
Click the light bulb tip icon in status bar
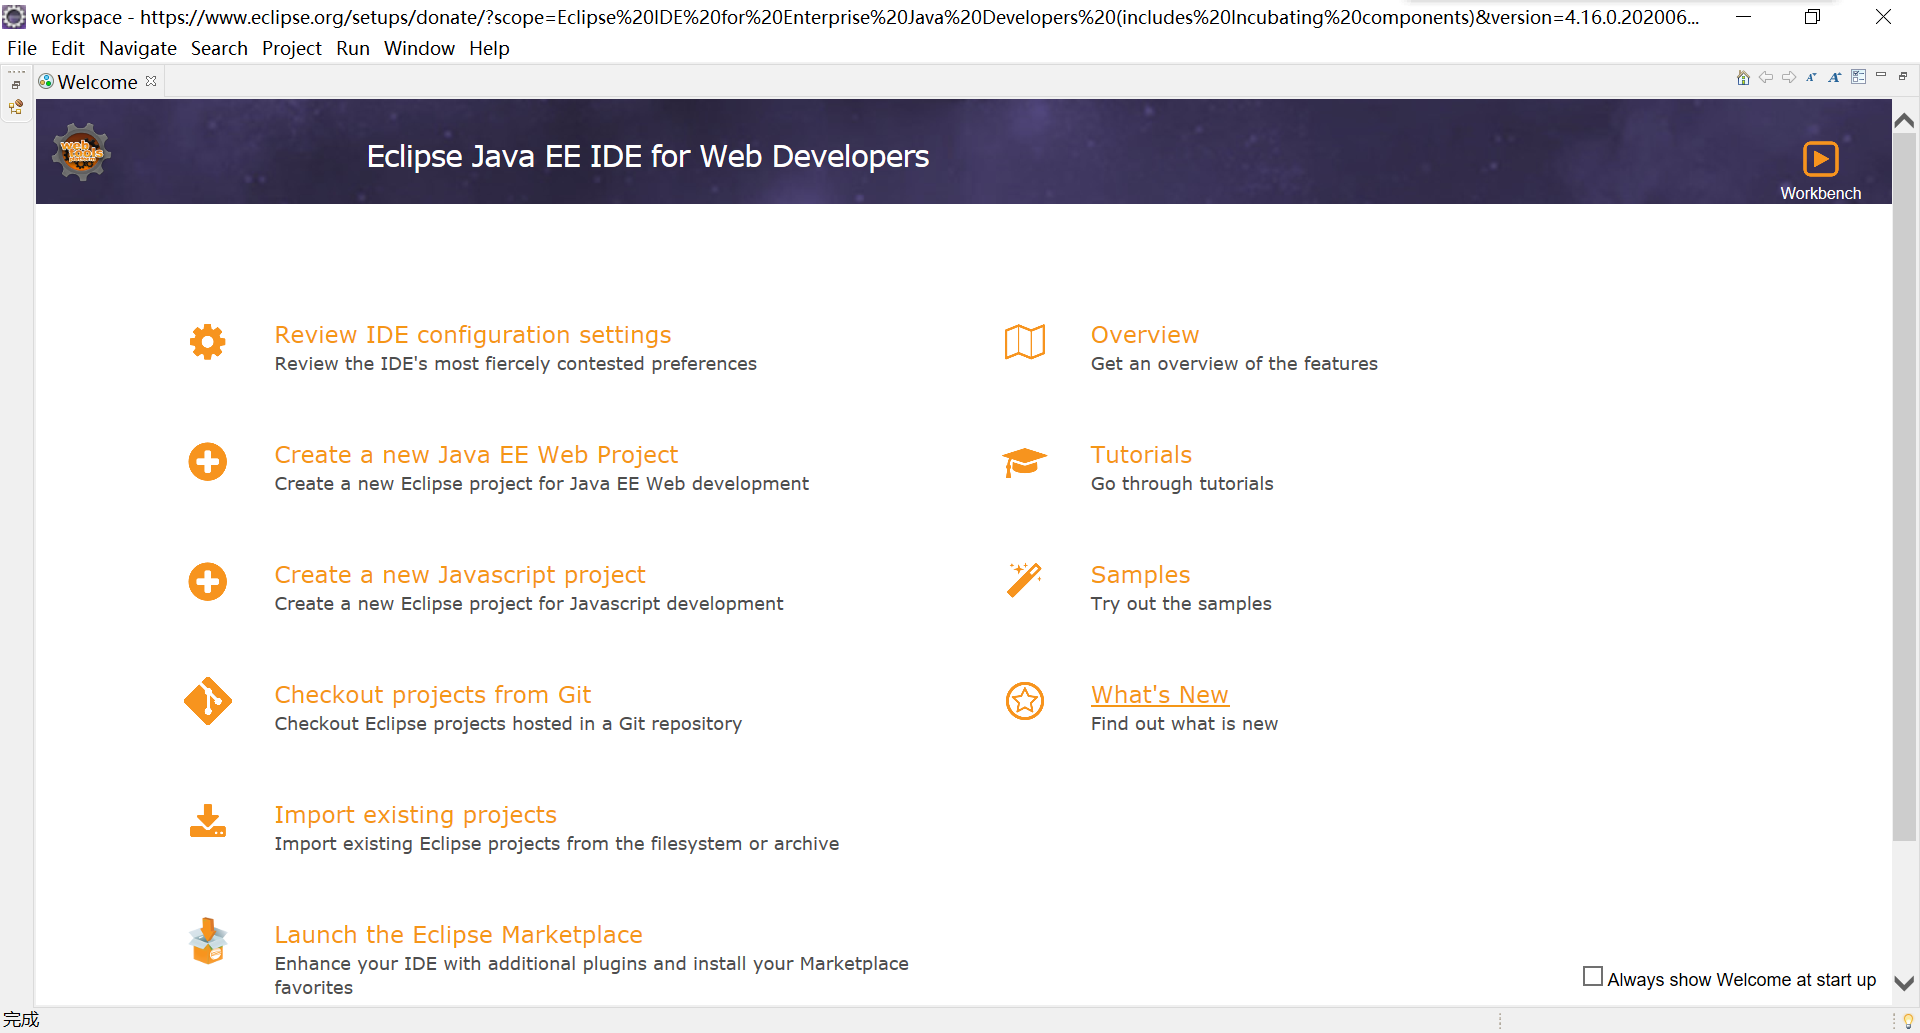pyautogui.click(x=1908, y=1021)
